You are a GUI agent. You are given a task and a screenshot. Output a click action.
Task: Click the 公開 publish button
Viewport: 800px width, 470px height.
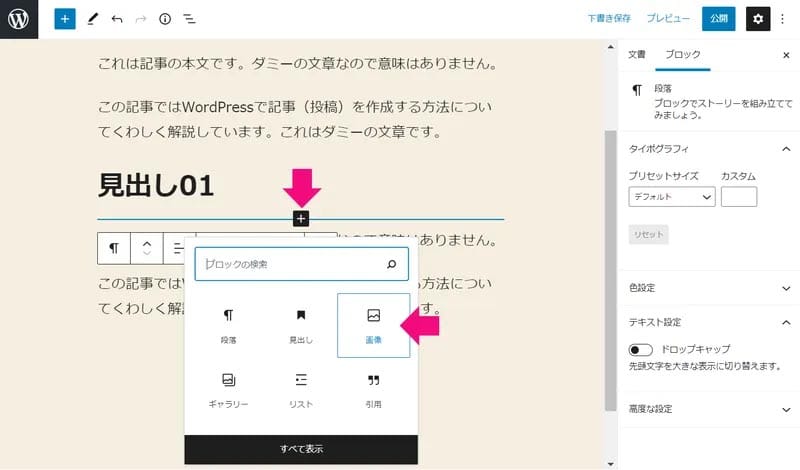point(718,19)
